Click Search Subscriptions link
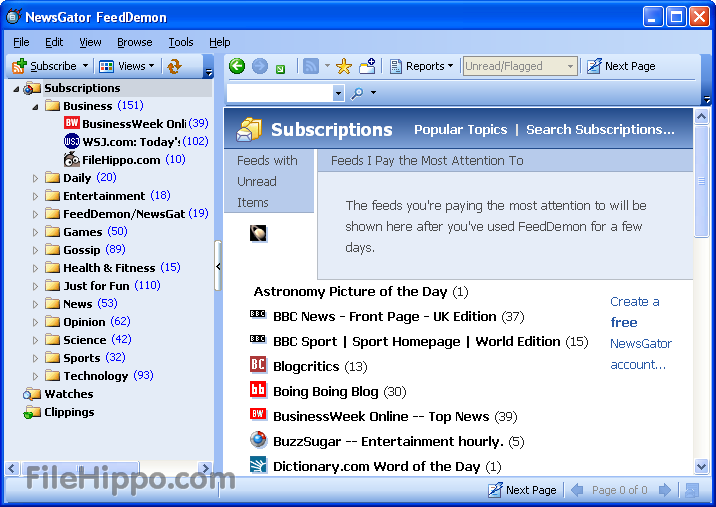The width and height of the screenshot is (716, 507). pyautogui.click(x=600, y=129)
